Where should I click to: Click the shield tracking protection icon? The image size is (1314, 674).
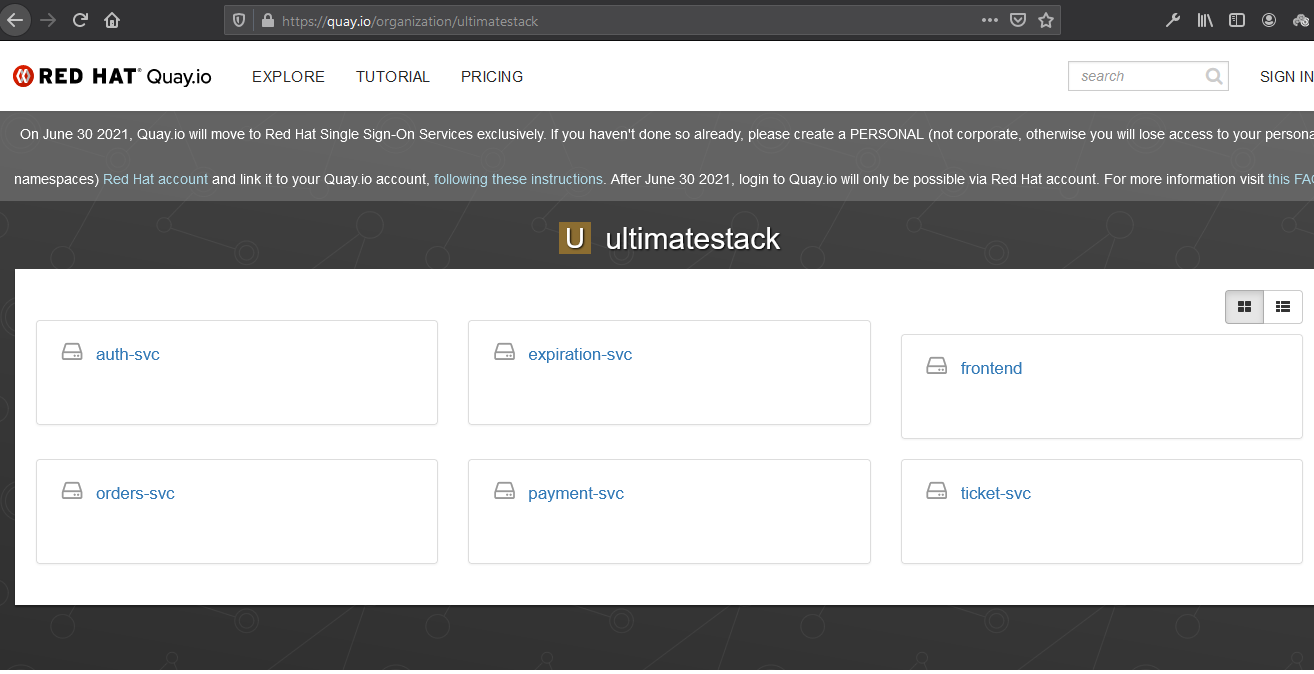click(239, 20)
